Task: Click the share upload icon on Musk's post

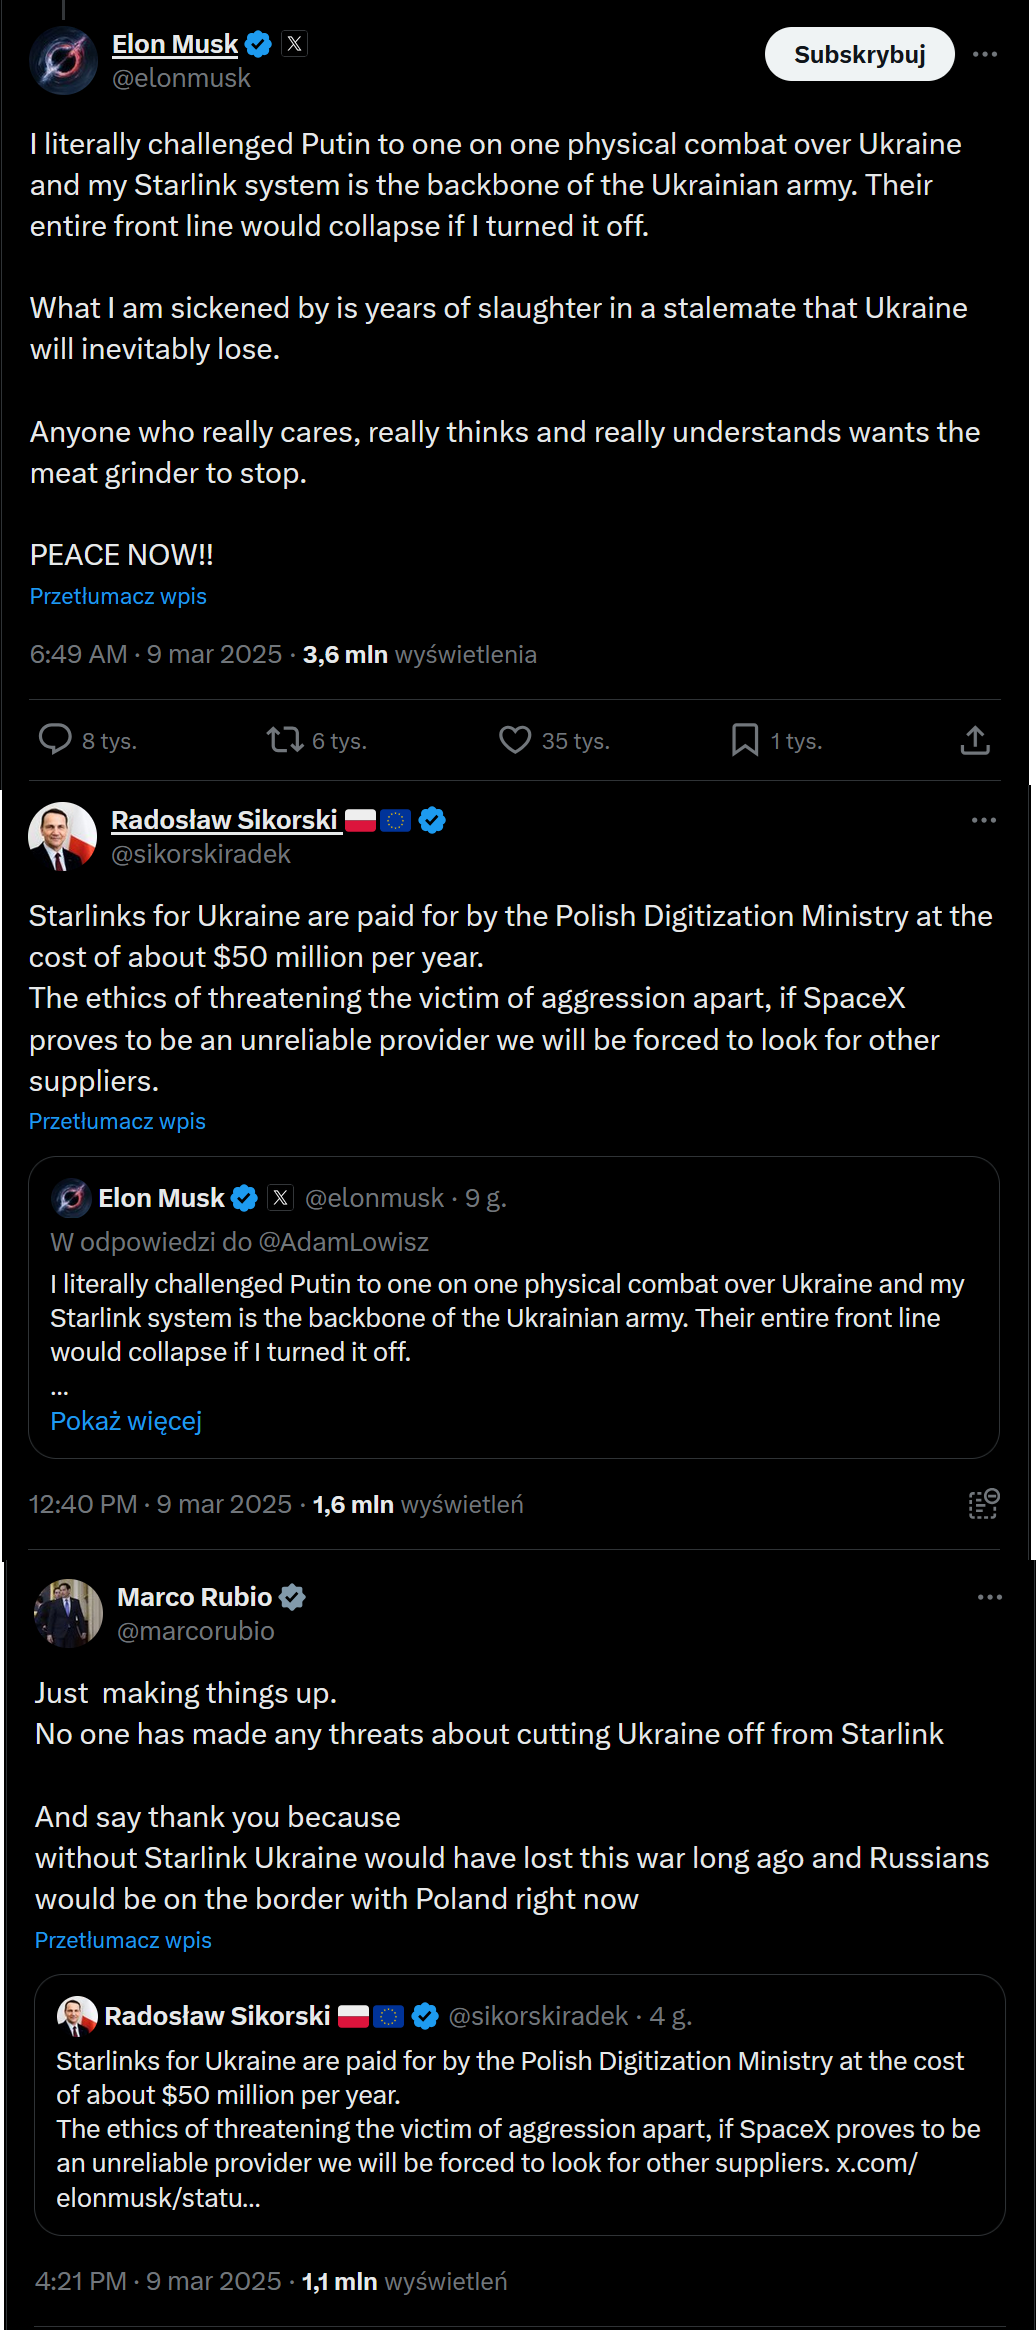Action: click(975, 739)
